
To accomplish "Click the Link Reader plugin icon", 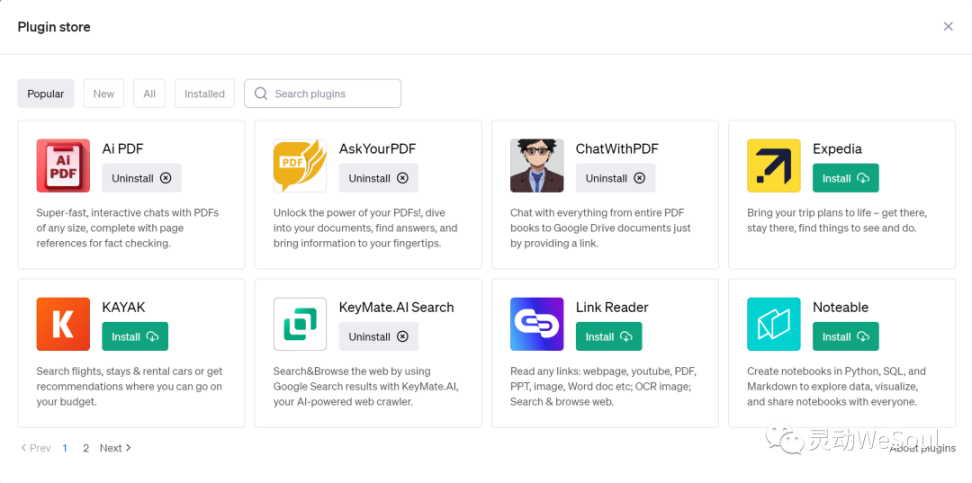I will tap(537, 324).
